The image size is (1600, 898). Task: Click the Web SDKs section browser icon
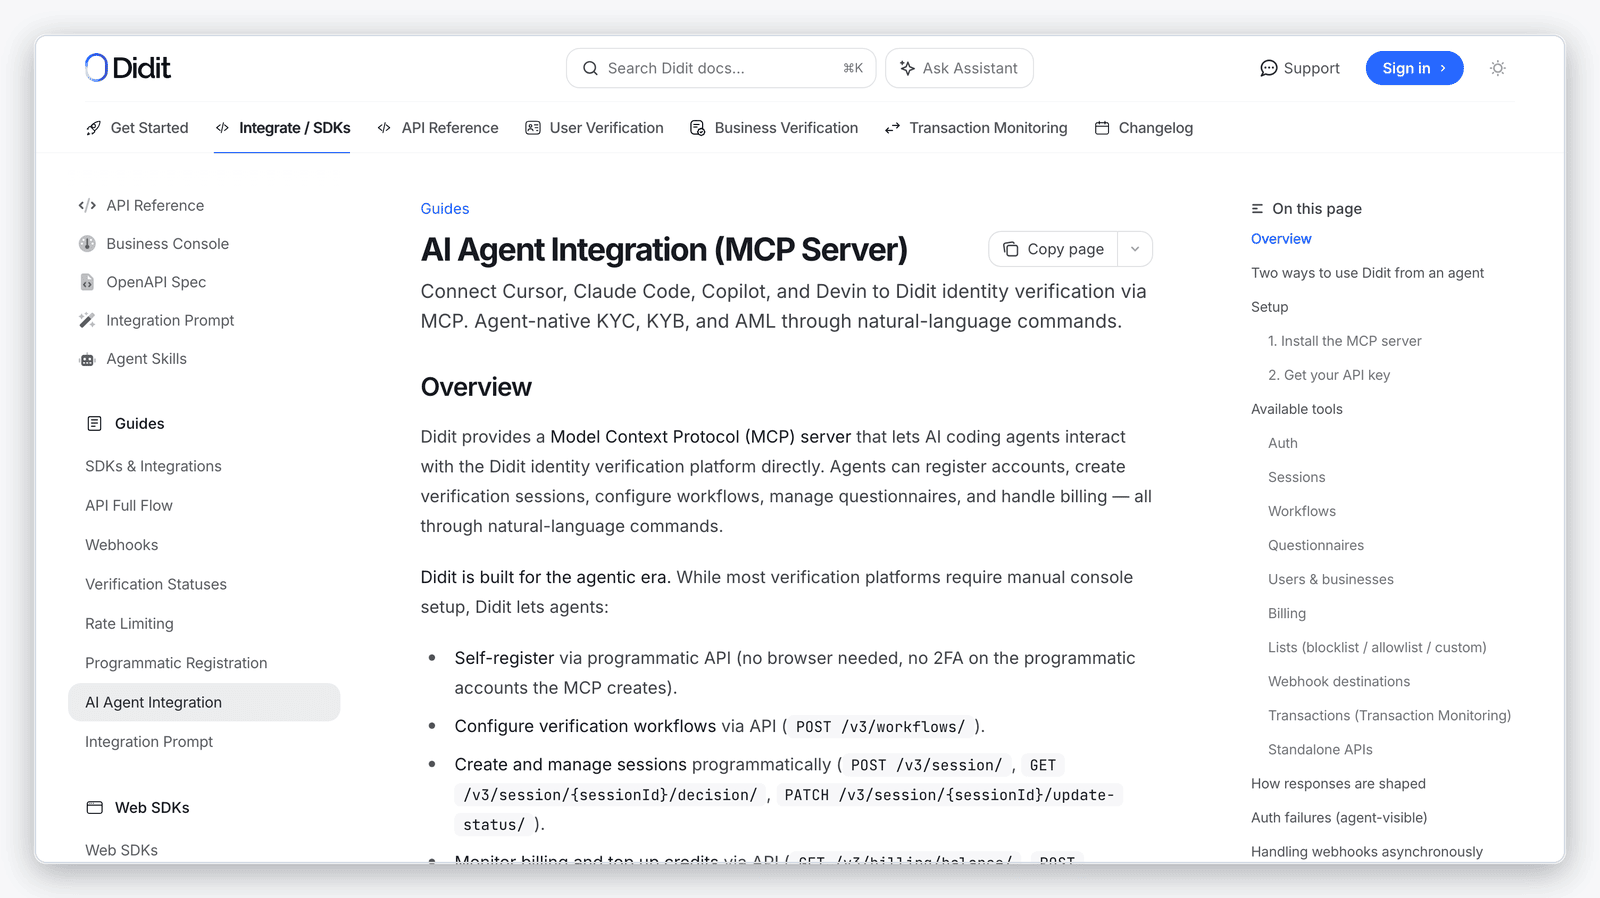click(94, 808)
